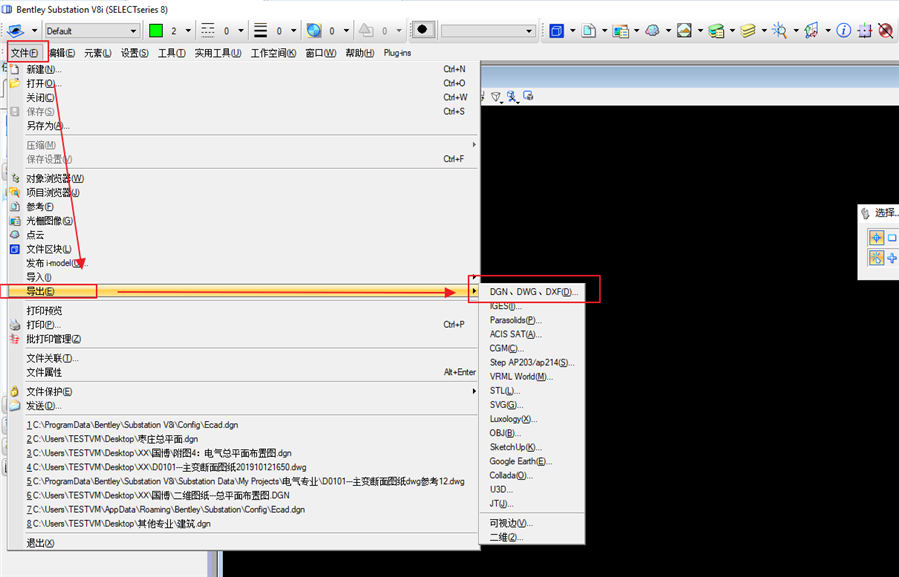Click the yellow level display layers icon

748,30
